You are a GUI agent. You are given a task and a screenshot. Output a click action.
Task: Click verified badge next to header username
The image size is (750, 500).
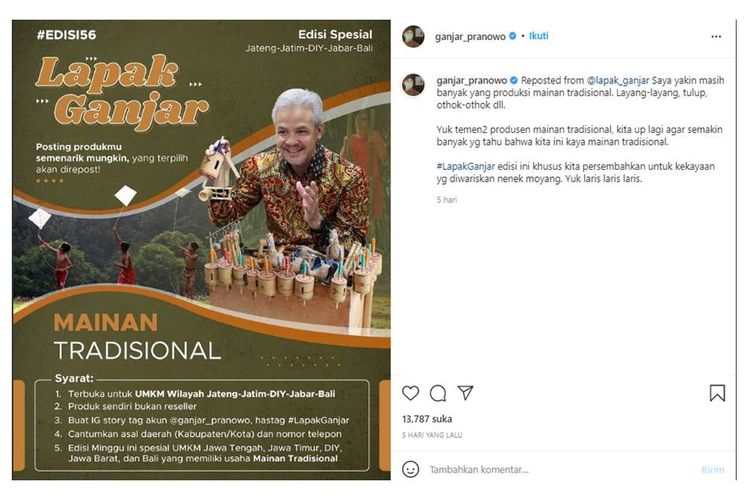[x=513, y=36]
